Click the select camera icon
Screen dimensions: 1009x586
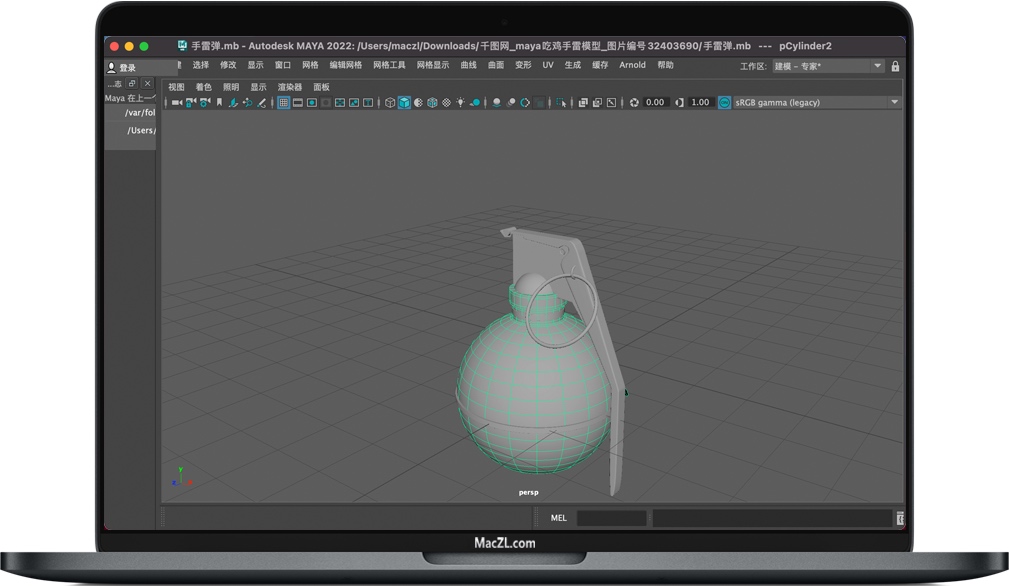point(176,102)
